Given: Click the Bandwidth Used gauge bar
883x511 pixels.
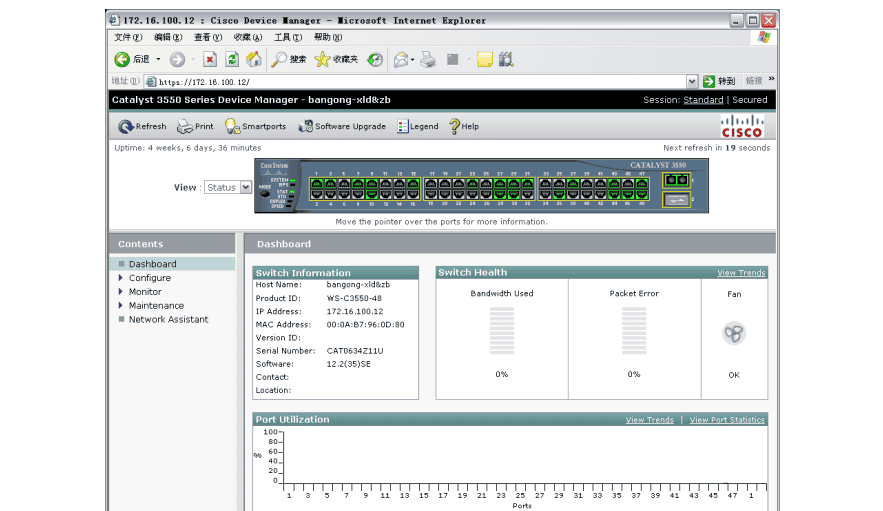Looking at the screenshot, I should click(502, 331).
